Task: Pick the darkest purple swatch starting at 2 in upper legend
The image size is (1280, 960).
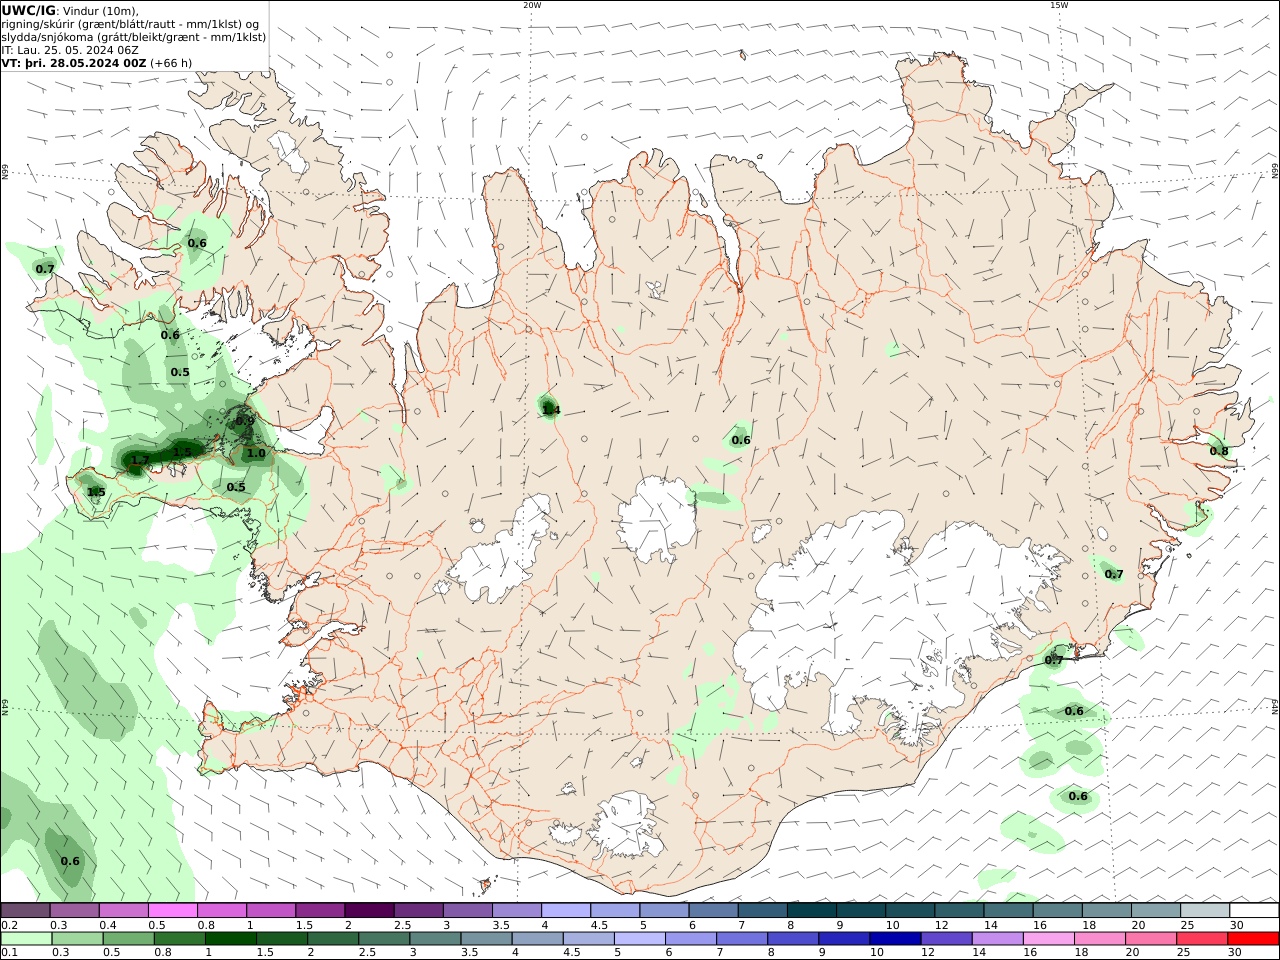Action: (x=369, y=911)
